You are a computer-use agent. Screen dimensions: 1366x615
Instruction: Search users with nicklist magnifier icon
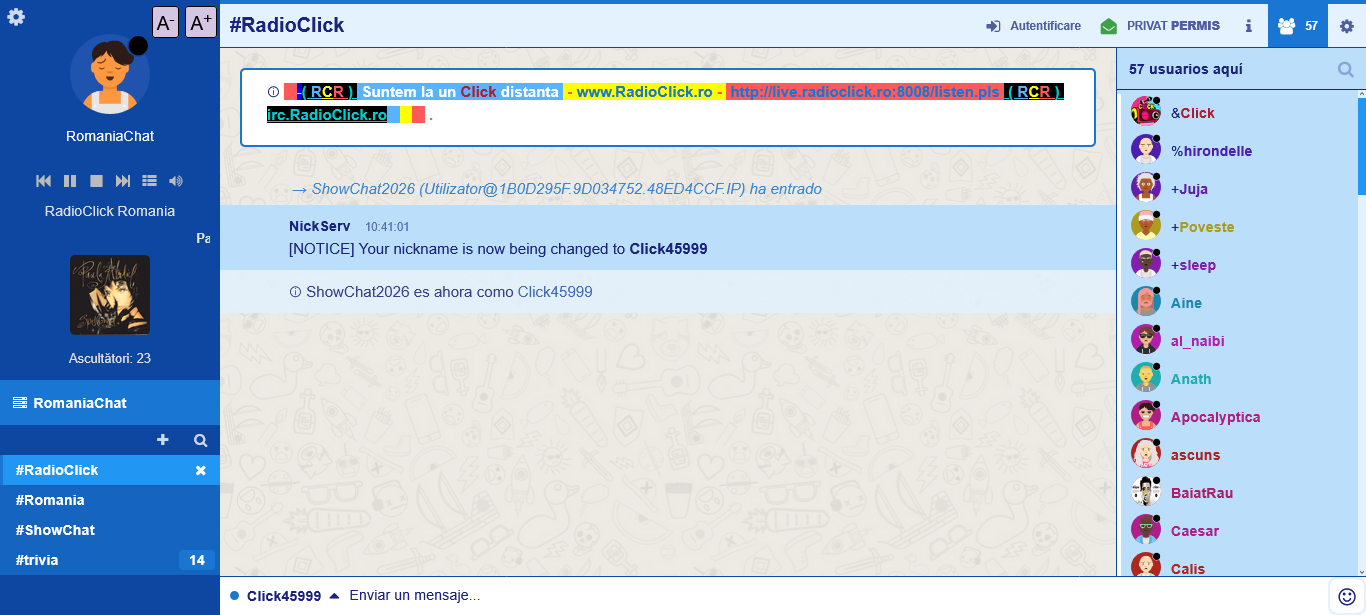[x=1346, y=69]
